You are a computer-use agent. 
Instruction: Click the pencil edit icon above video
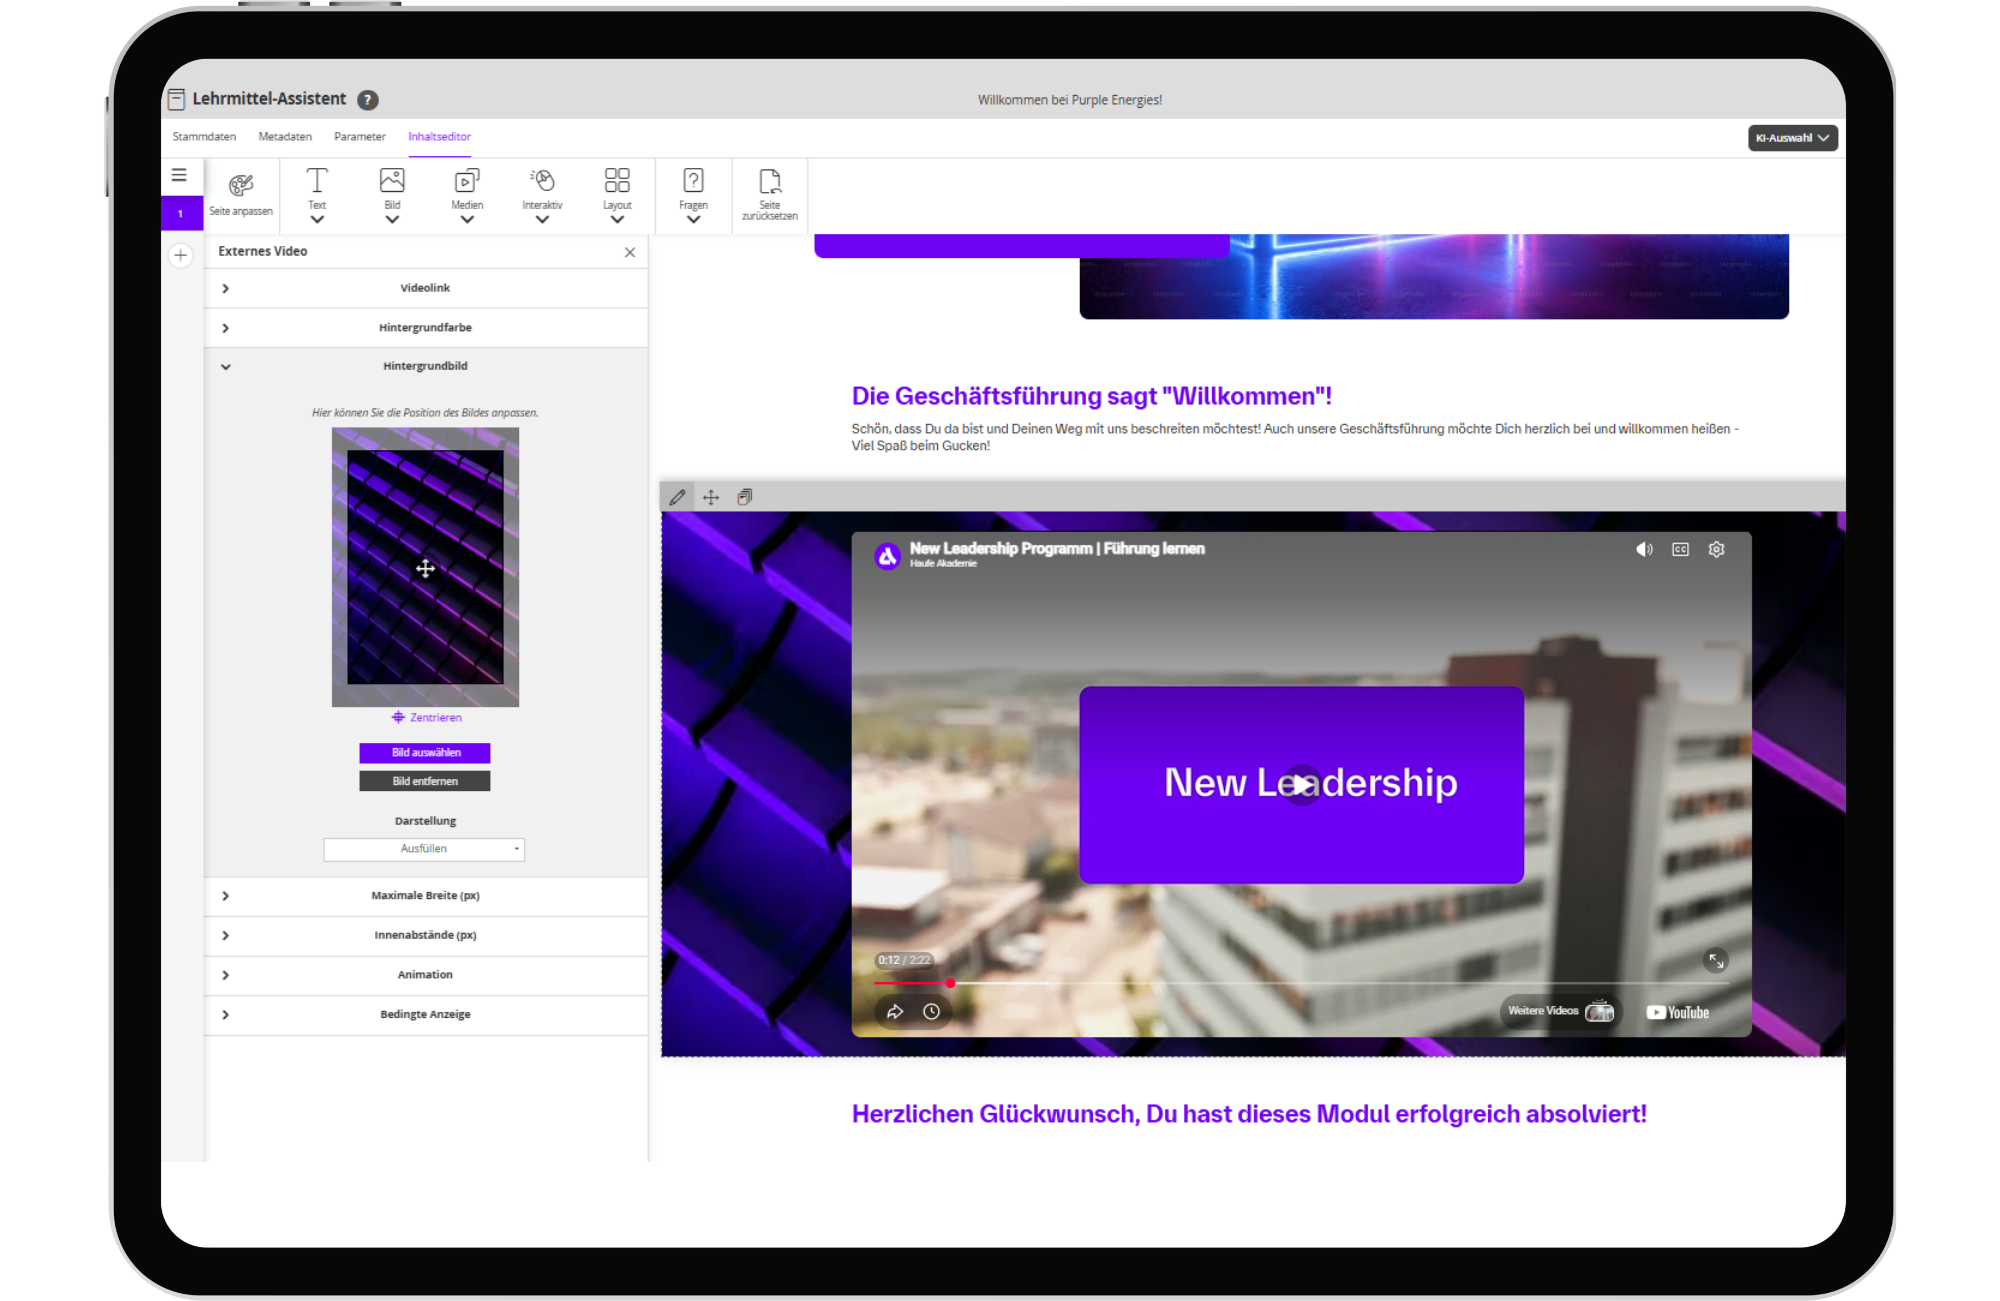pos(678,497)
